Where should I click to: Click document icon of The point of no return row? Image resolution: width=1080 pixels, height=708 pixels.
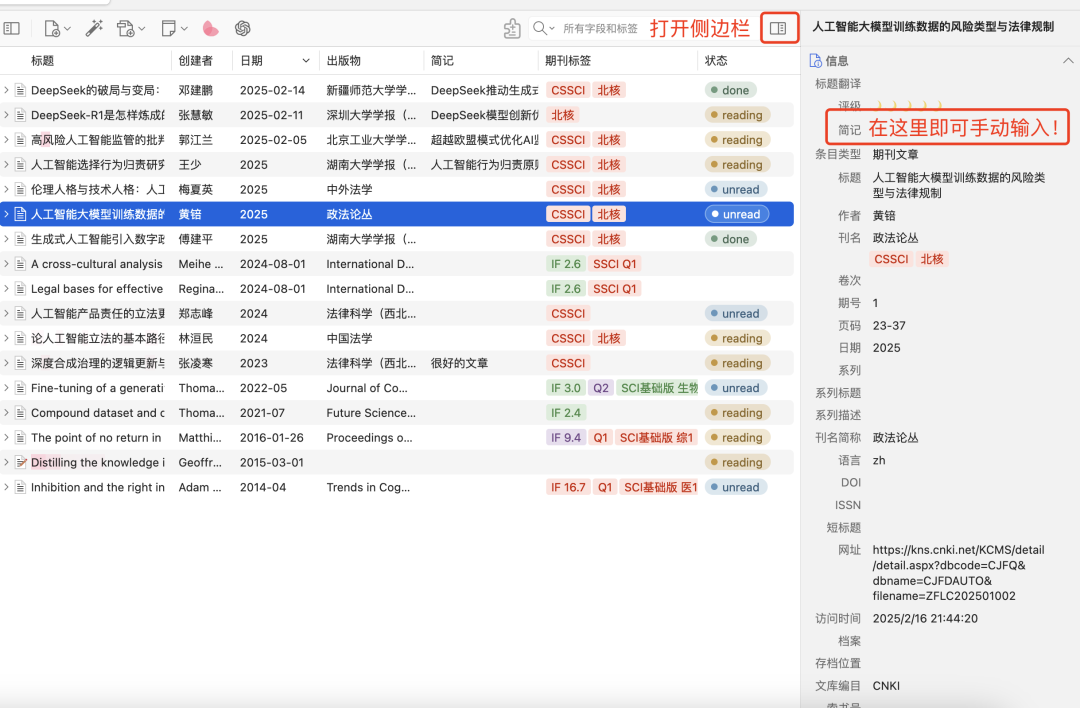click(21, 437)
